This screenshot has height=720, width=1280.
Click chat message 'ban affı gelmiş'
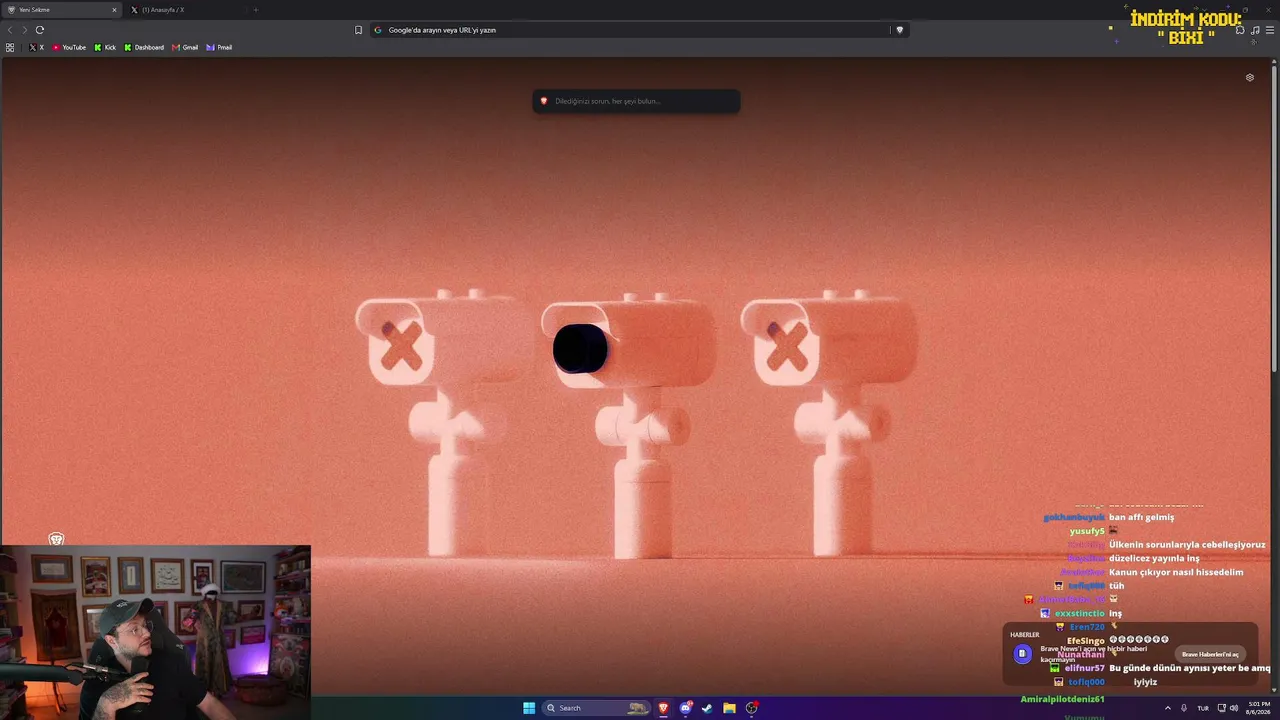click(x=1141, y=517)
